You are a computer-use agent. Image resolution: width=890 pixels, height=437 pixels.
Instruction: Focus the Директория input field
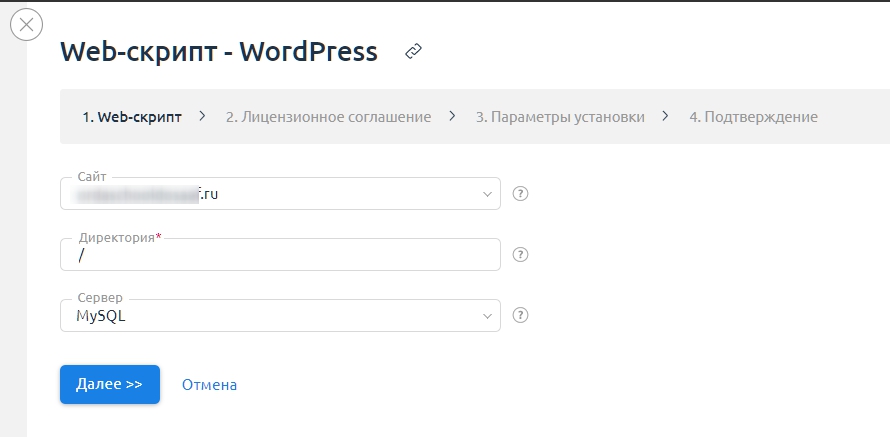(280, 254)
